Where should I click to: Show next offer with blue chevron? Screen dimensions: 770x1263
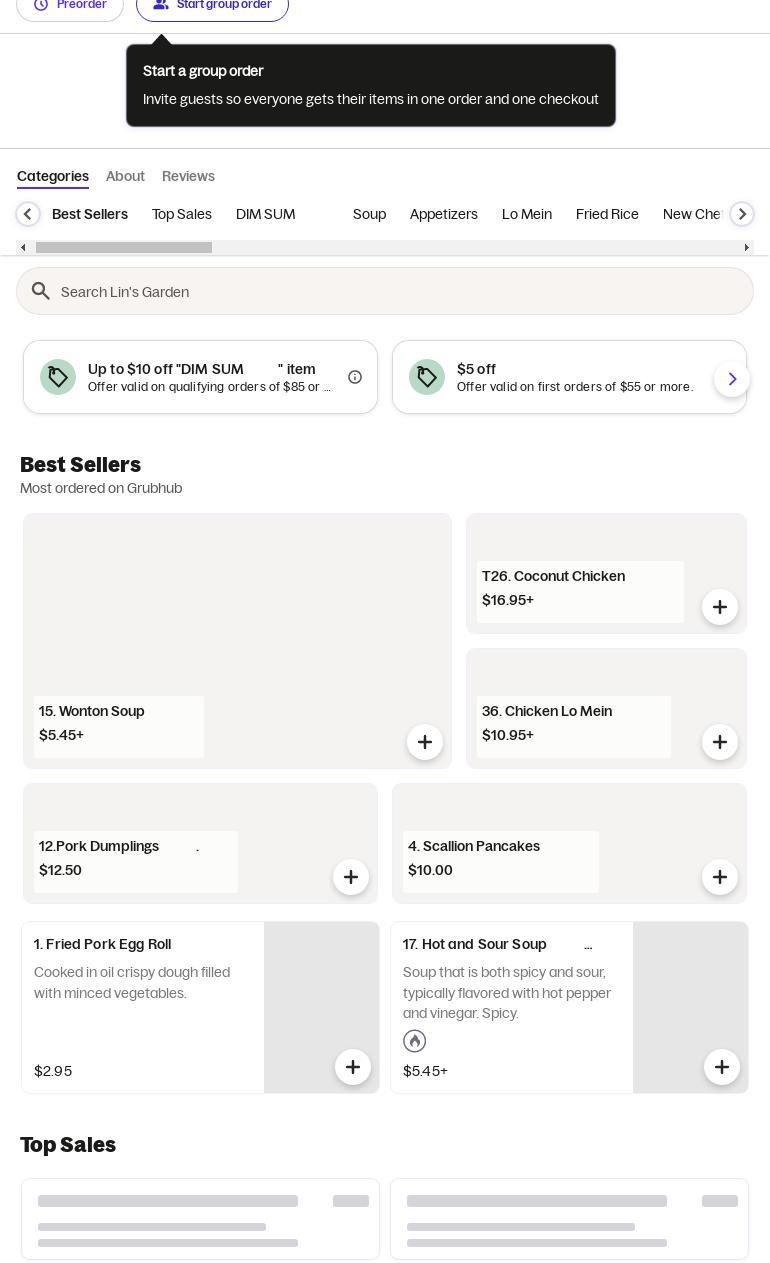point(732,379)
